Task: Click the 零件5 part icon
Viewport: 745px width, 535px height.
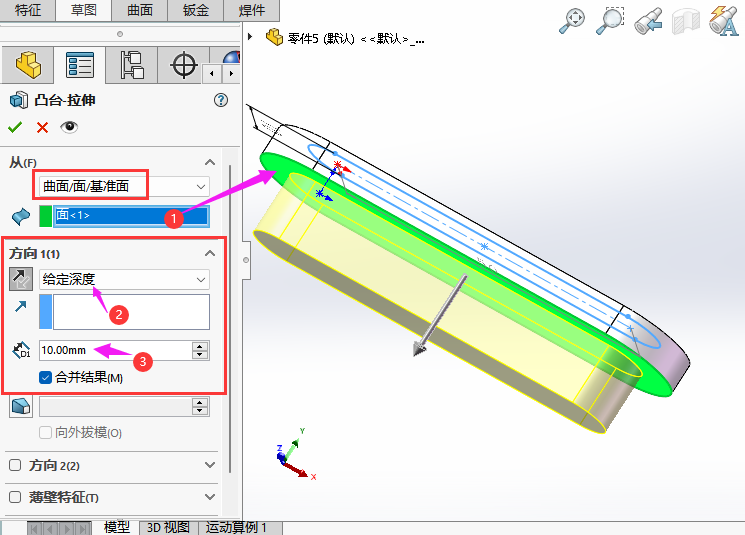Action: pyautogui.click(x=274, y=37)
